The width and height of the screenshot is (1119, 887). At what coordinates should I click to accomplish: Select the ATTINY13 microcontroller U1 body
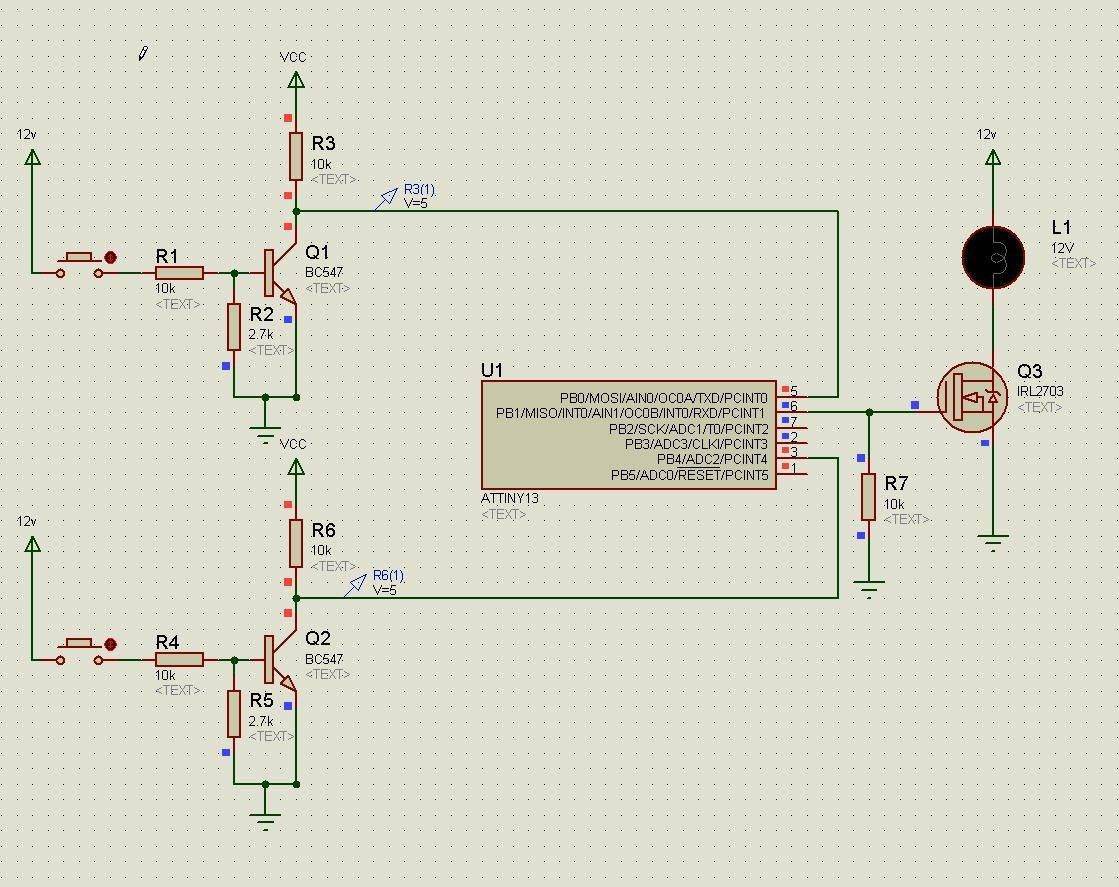click(629, 435)
